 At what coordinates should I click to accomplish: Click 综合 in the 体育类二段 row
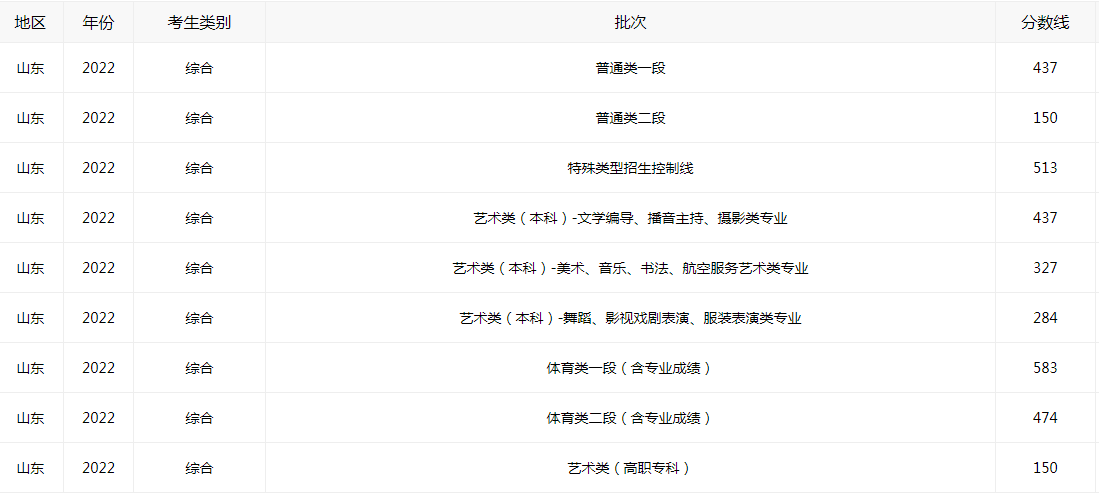tap(199, 418)
